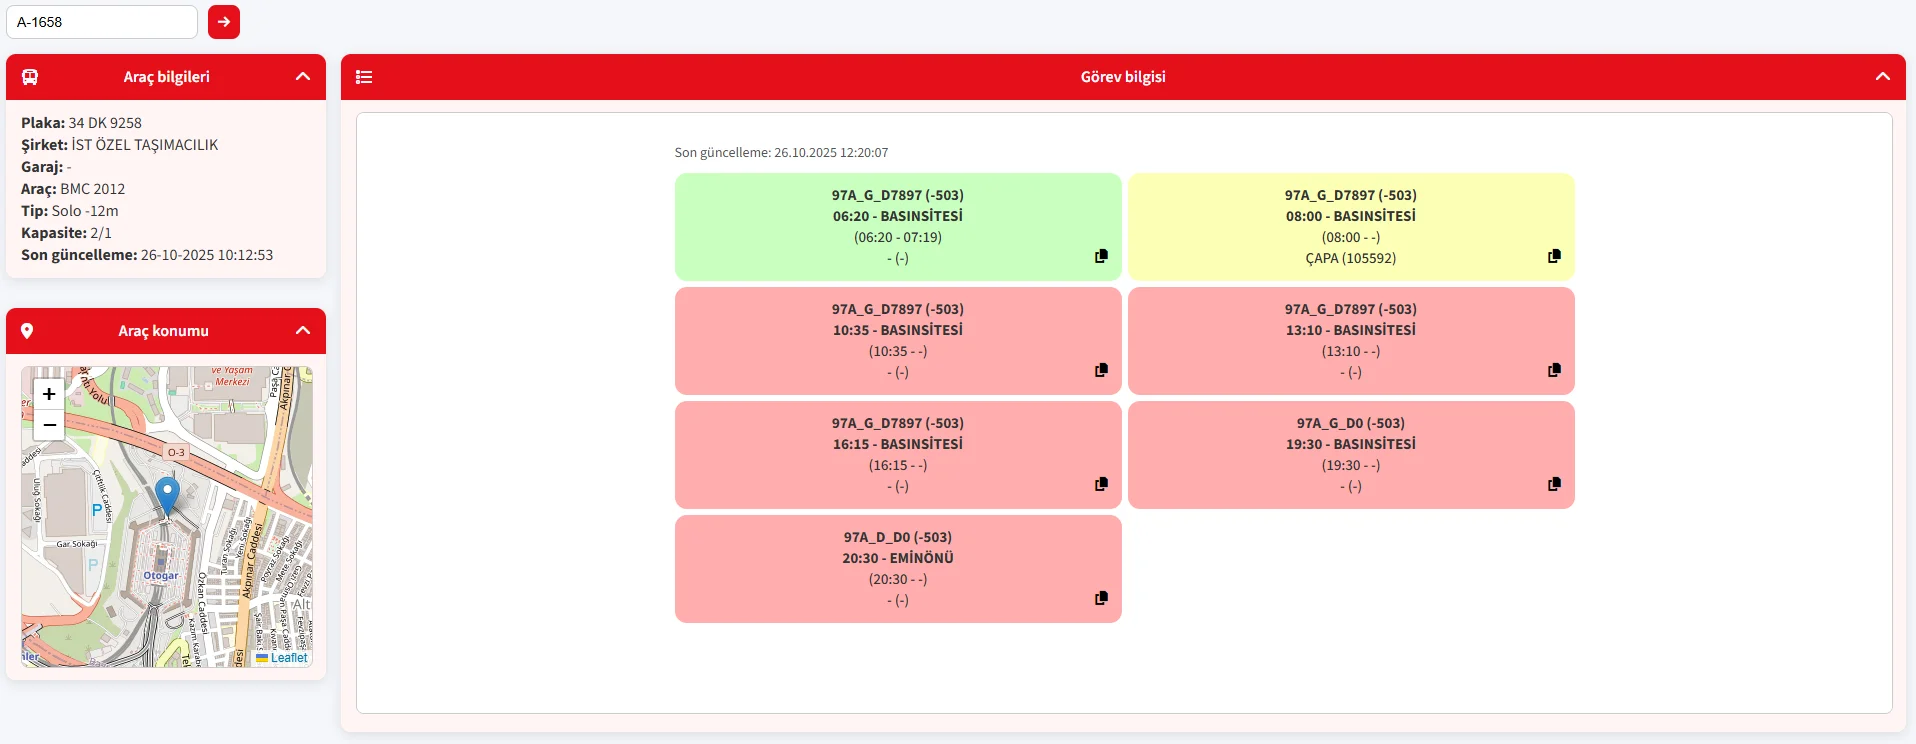Copy the 20:30 EMİNÖNÜ task
Viewport: 1916px width, 744px height.
coord(1101,598)
